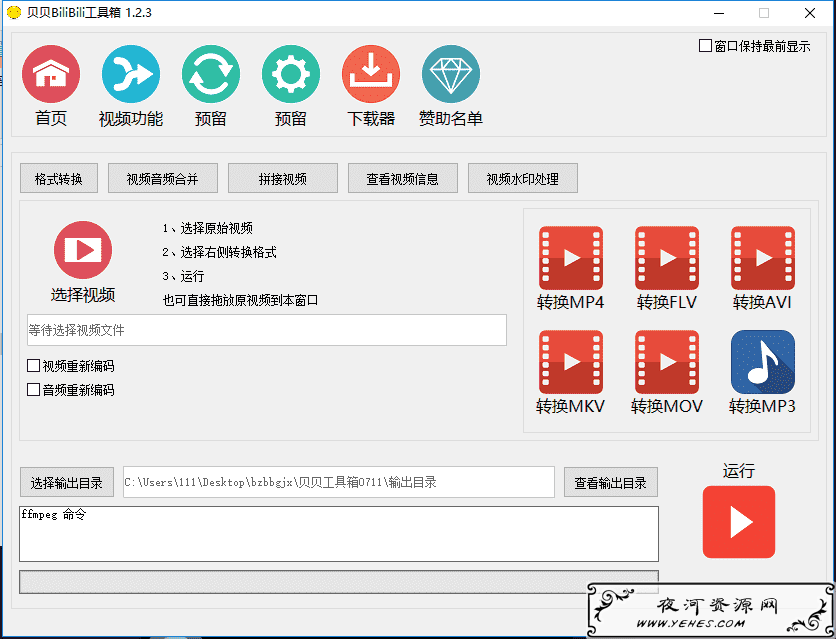Image resolution: width=836 pixels, height=639 pixels.
Task: Switch to 格式转换 tab
Action: 59,178
